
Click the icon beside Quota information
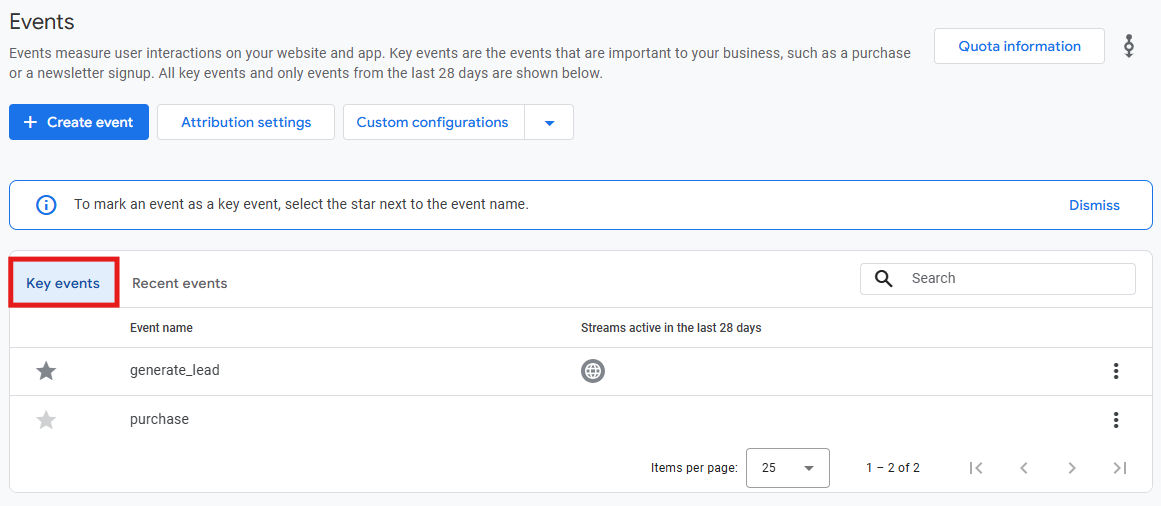tap(1128, 46)
